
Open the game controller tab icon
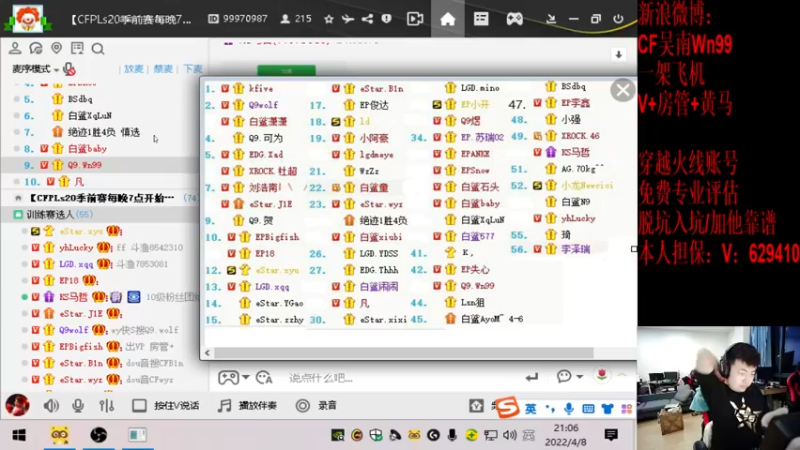tap(514, 19)
